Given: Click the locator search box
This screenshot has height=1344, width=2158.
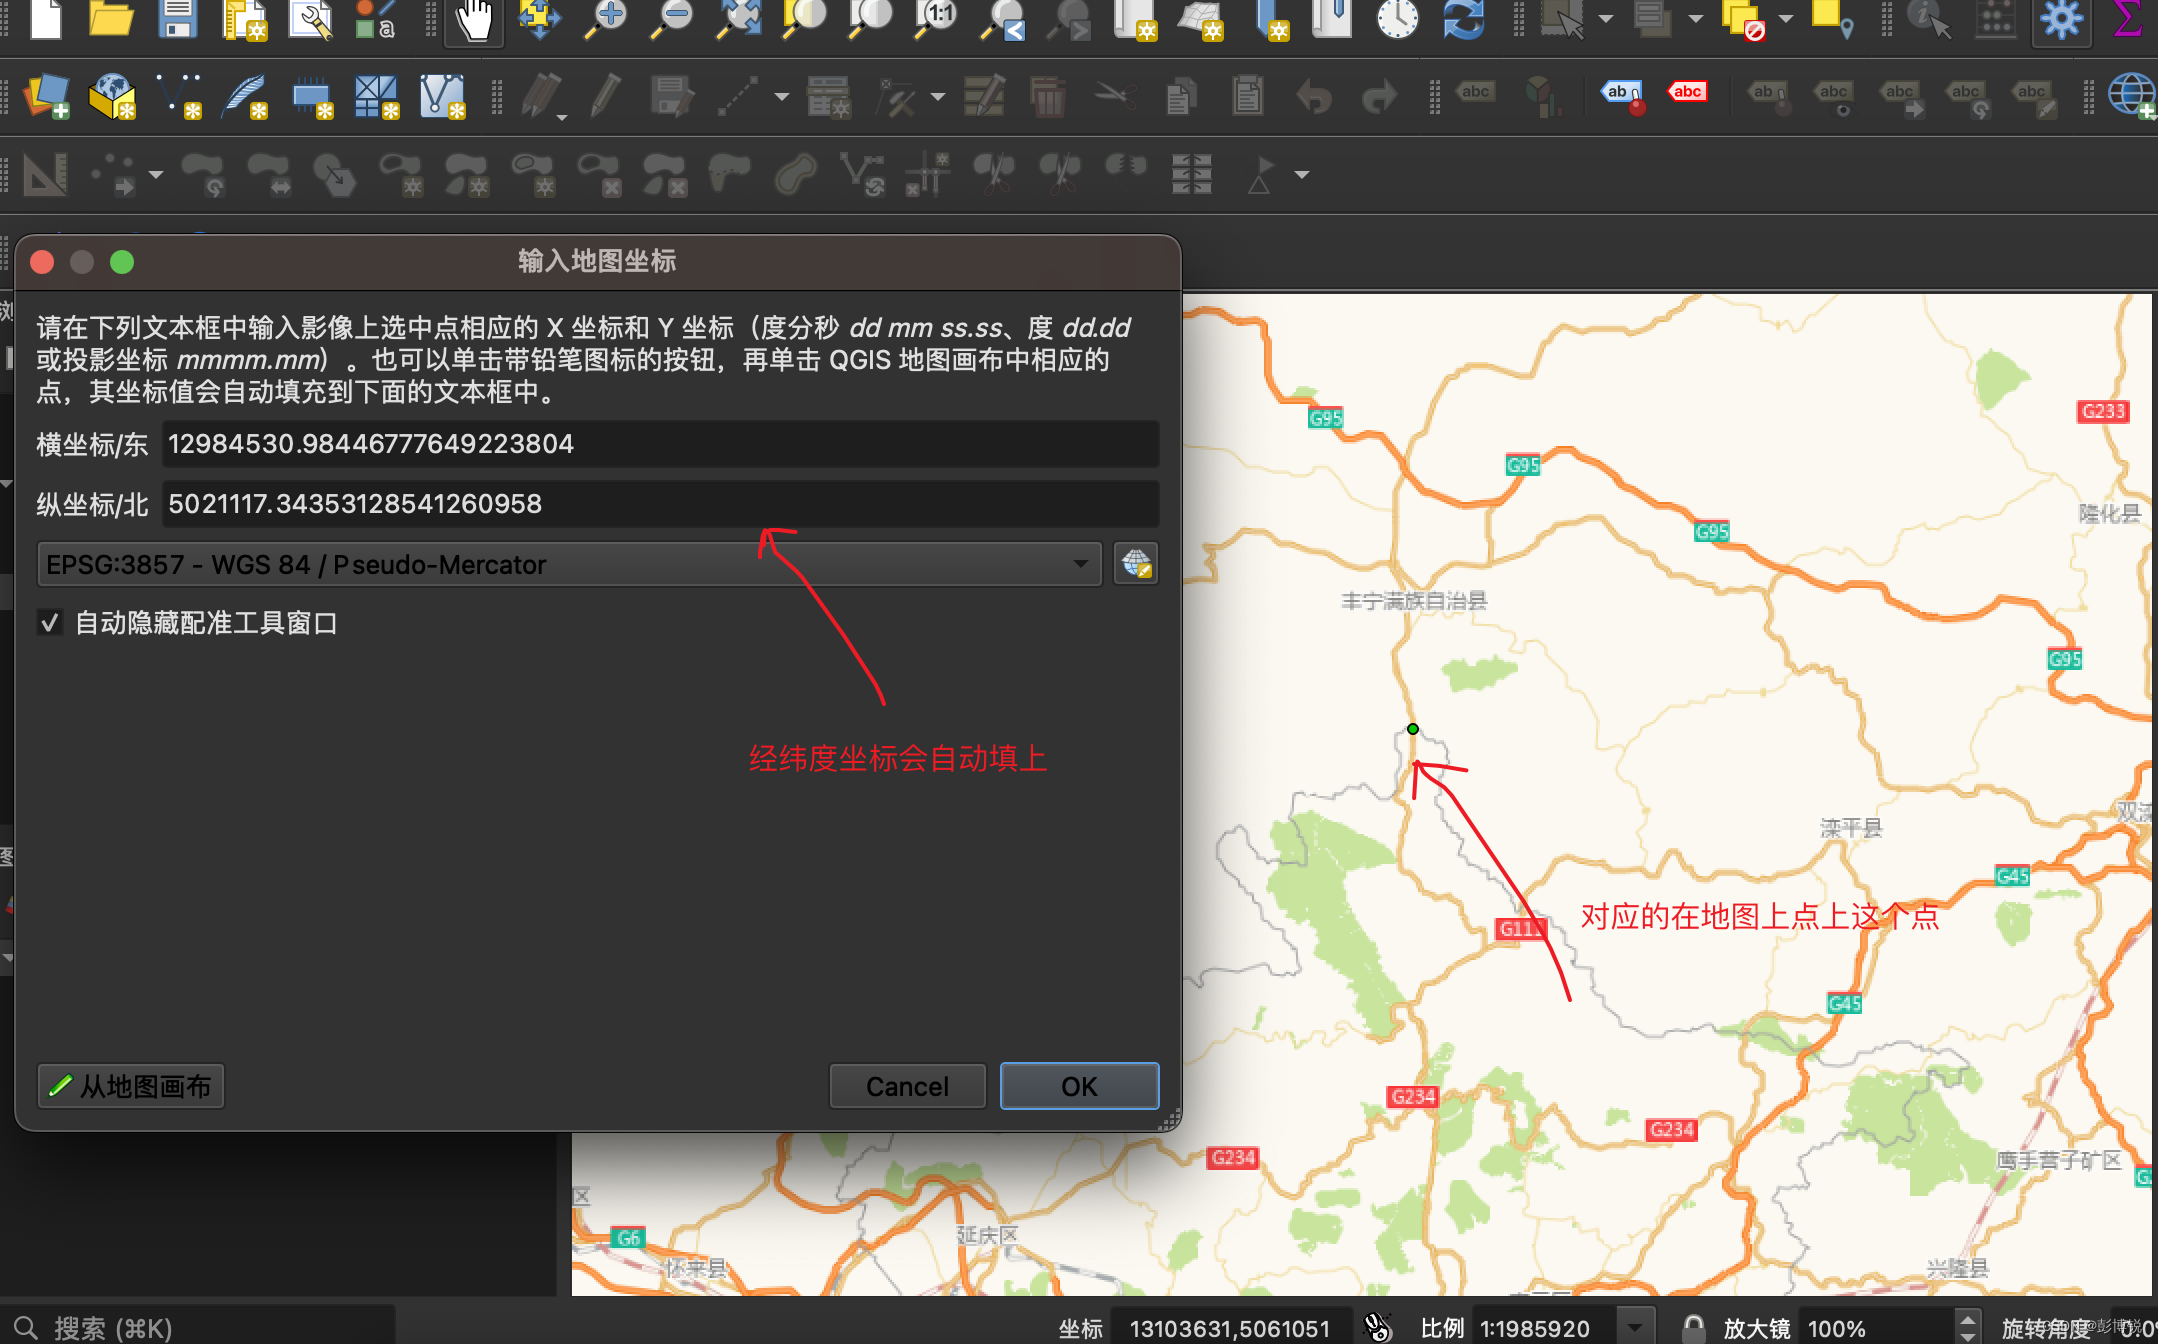Looking at the screenshot, I should [200, 1328].
